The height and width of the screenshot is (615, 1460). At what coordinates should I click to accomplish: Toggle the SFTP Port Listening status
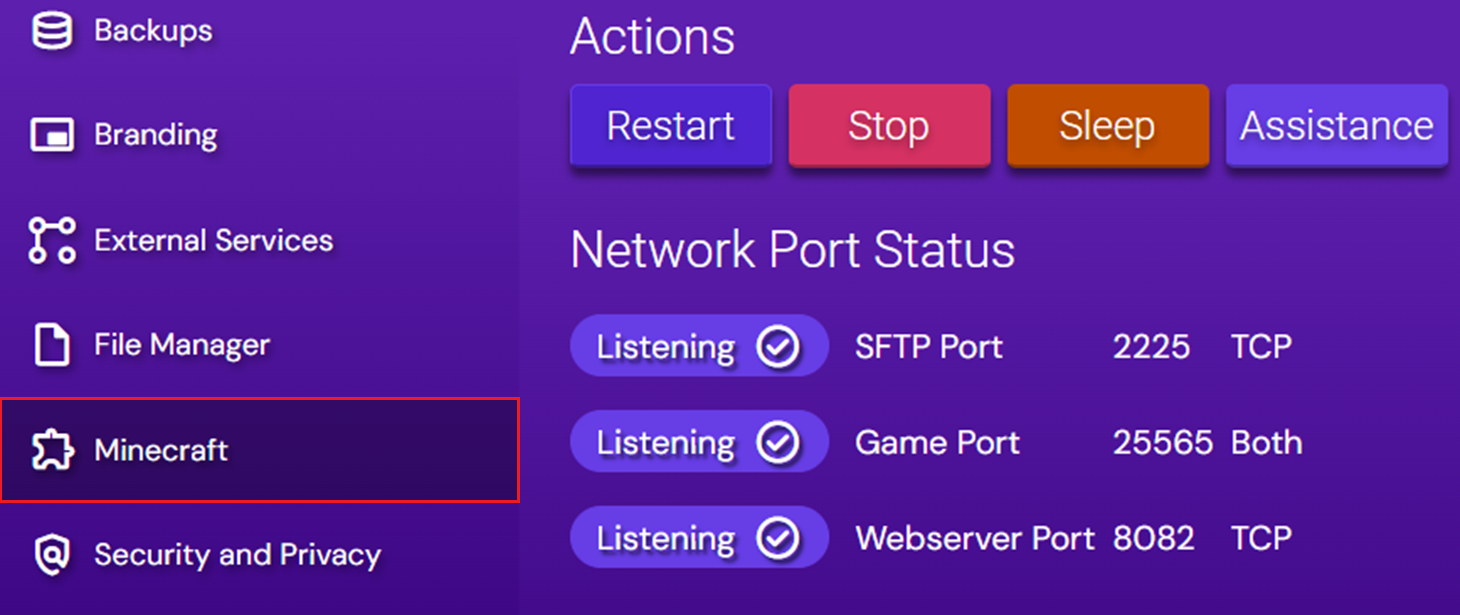(699, 346)
